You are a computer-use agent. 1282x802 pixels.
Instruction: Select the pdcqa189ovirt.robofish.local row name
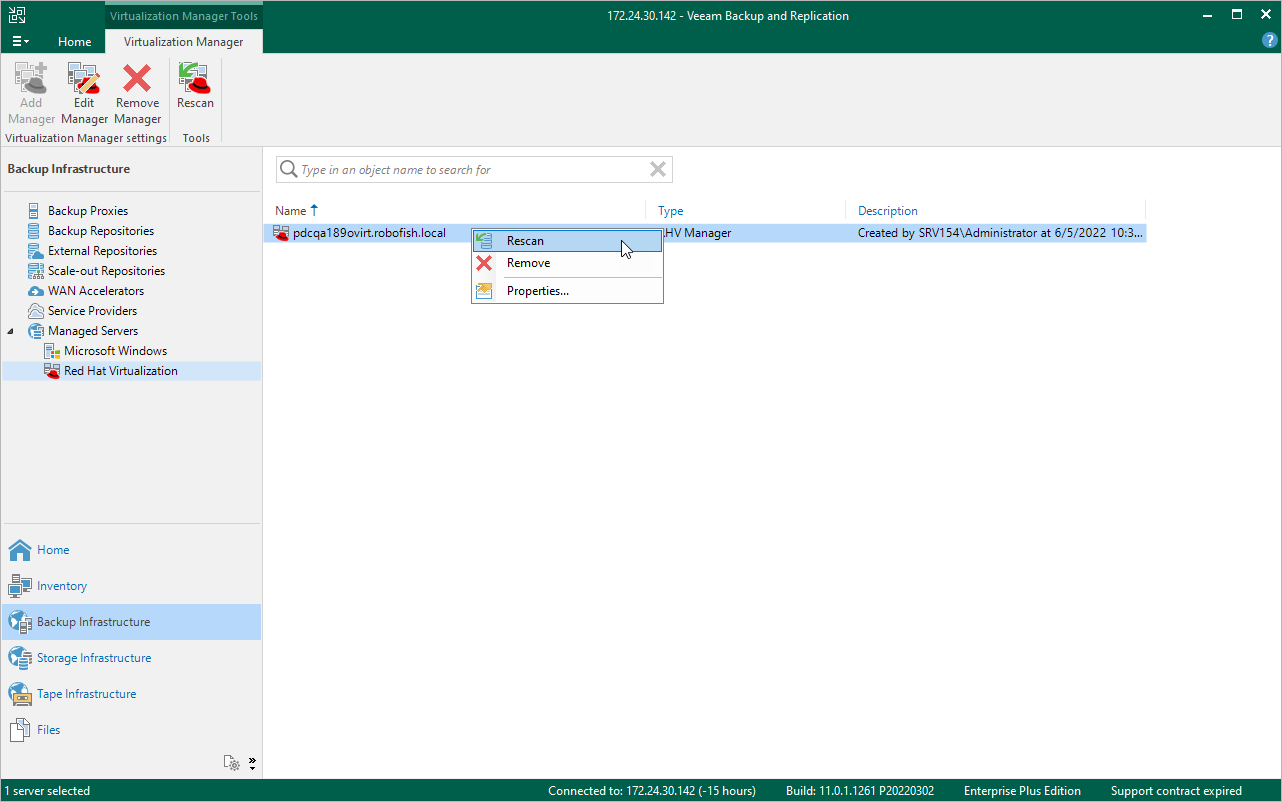[369, 233]
